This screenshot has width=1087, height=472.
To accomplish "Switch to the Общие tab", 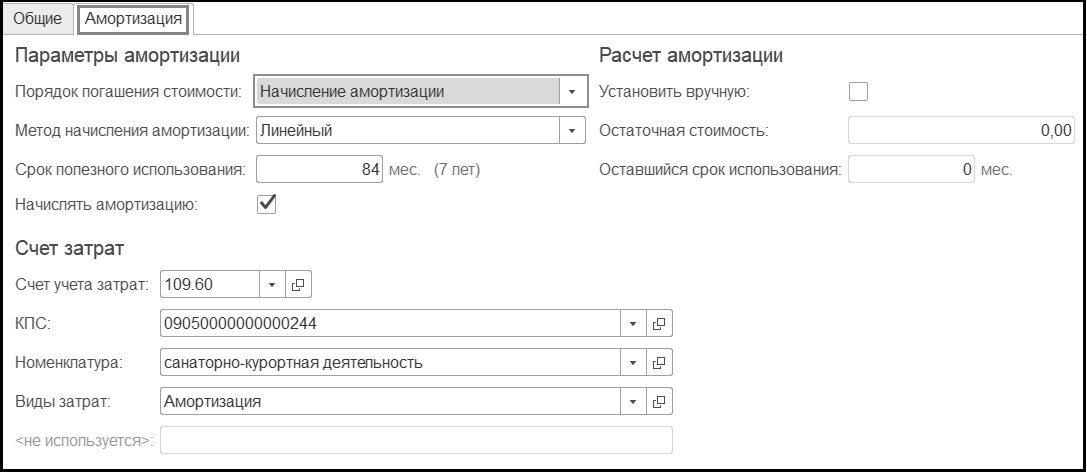I will 37,19.
